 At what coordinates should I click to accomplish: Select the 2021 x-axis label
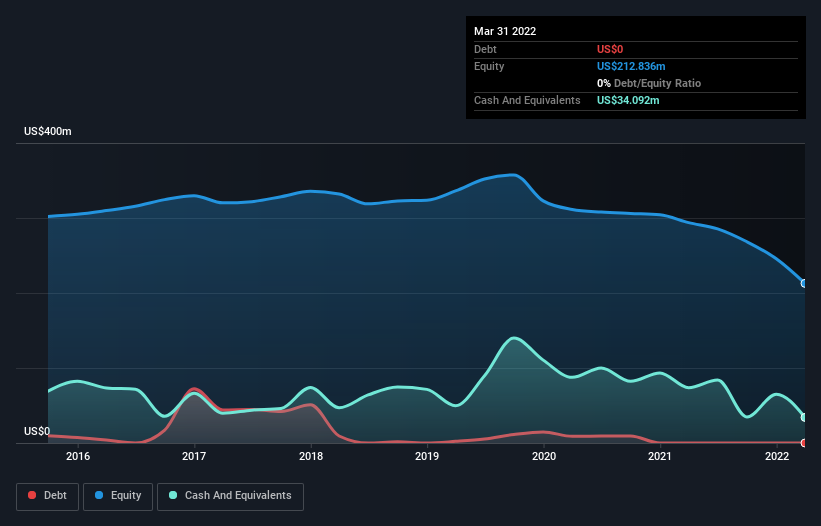pos(660,456)
